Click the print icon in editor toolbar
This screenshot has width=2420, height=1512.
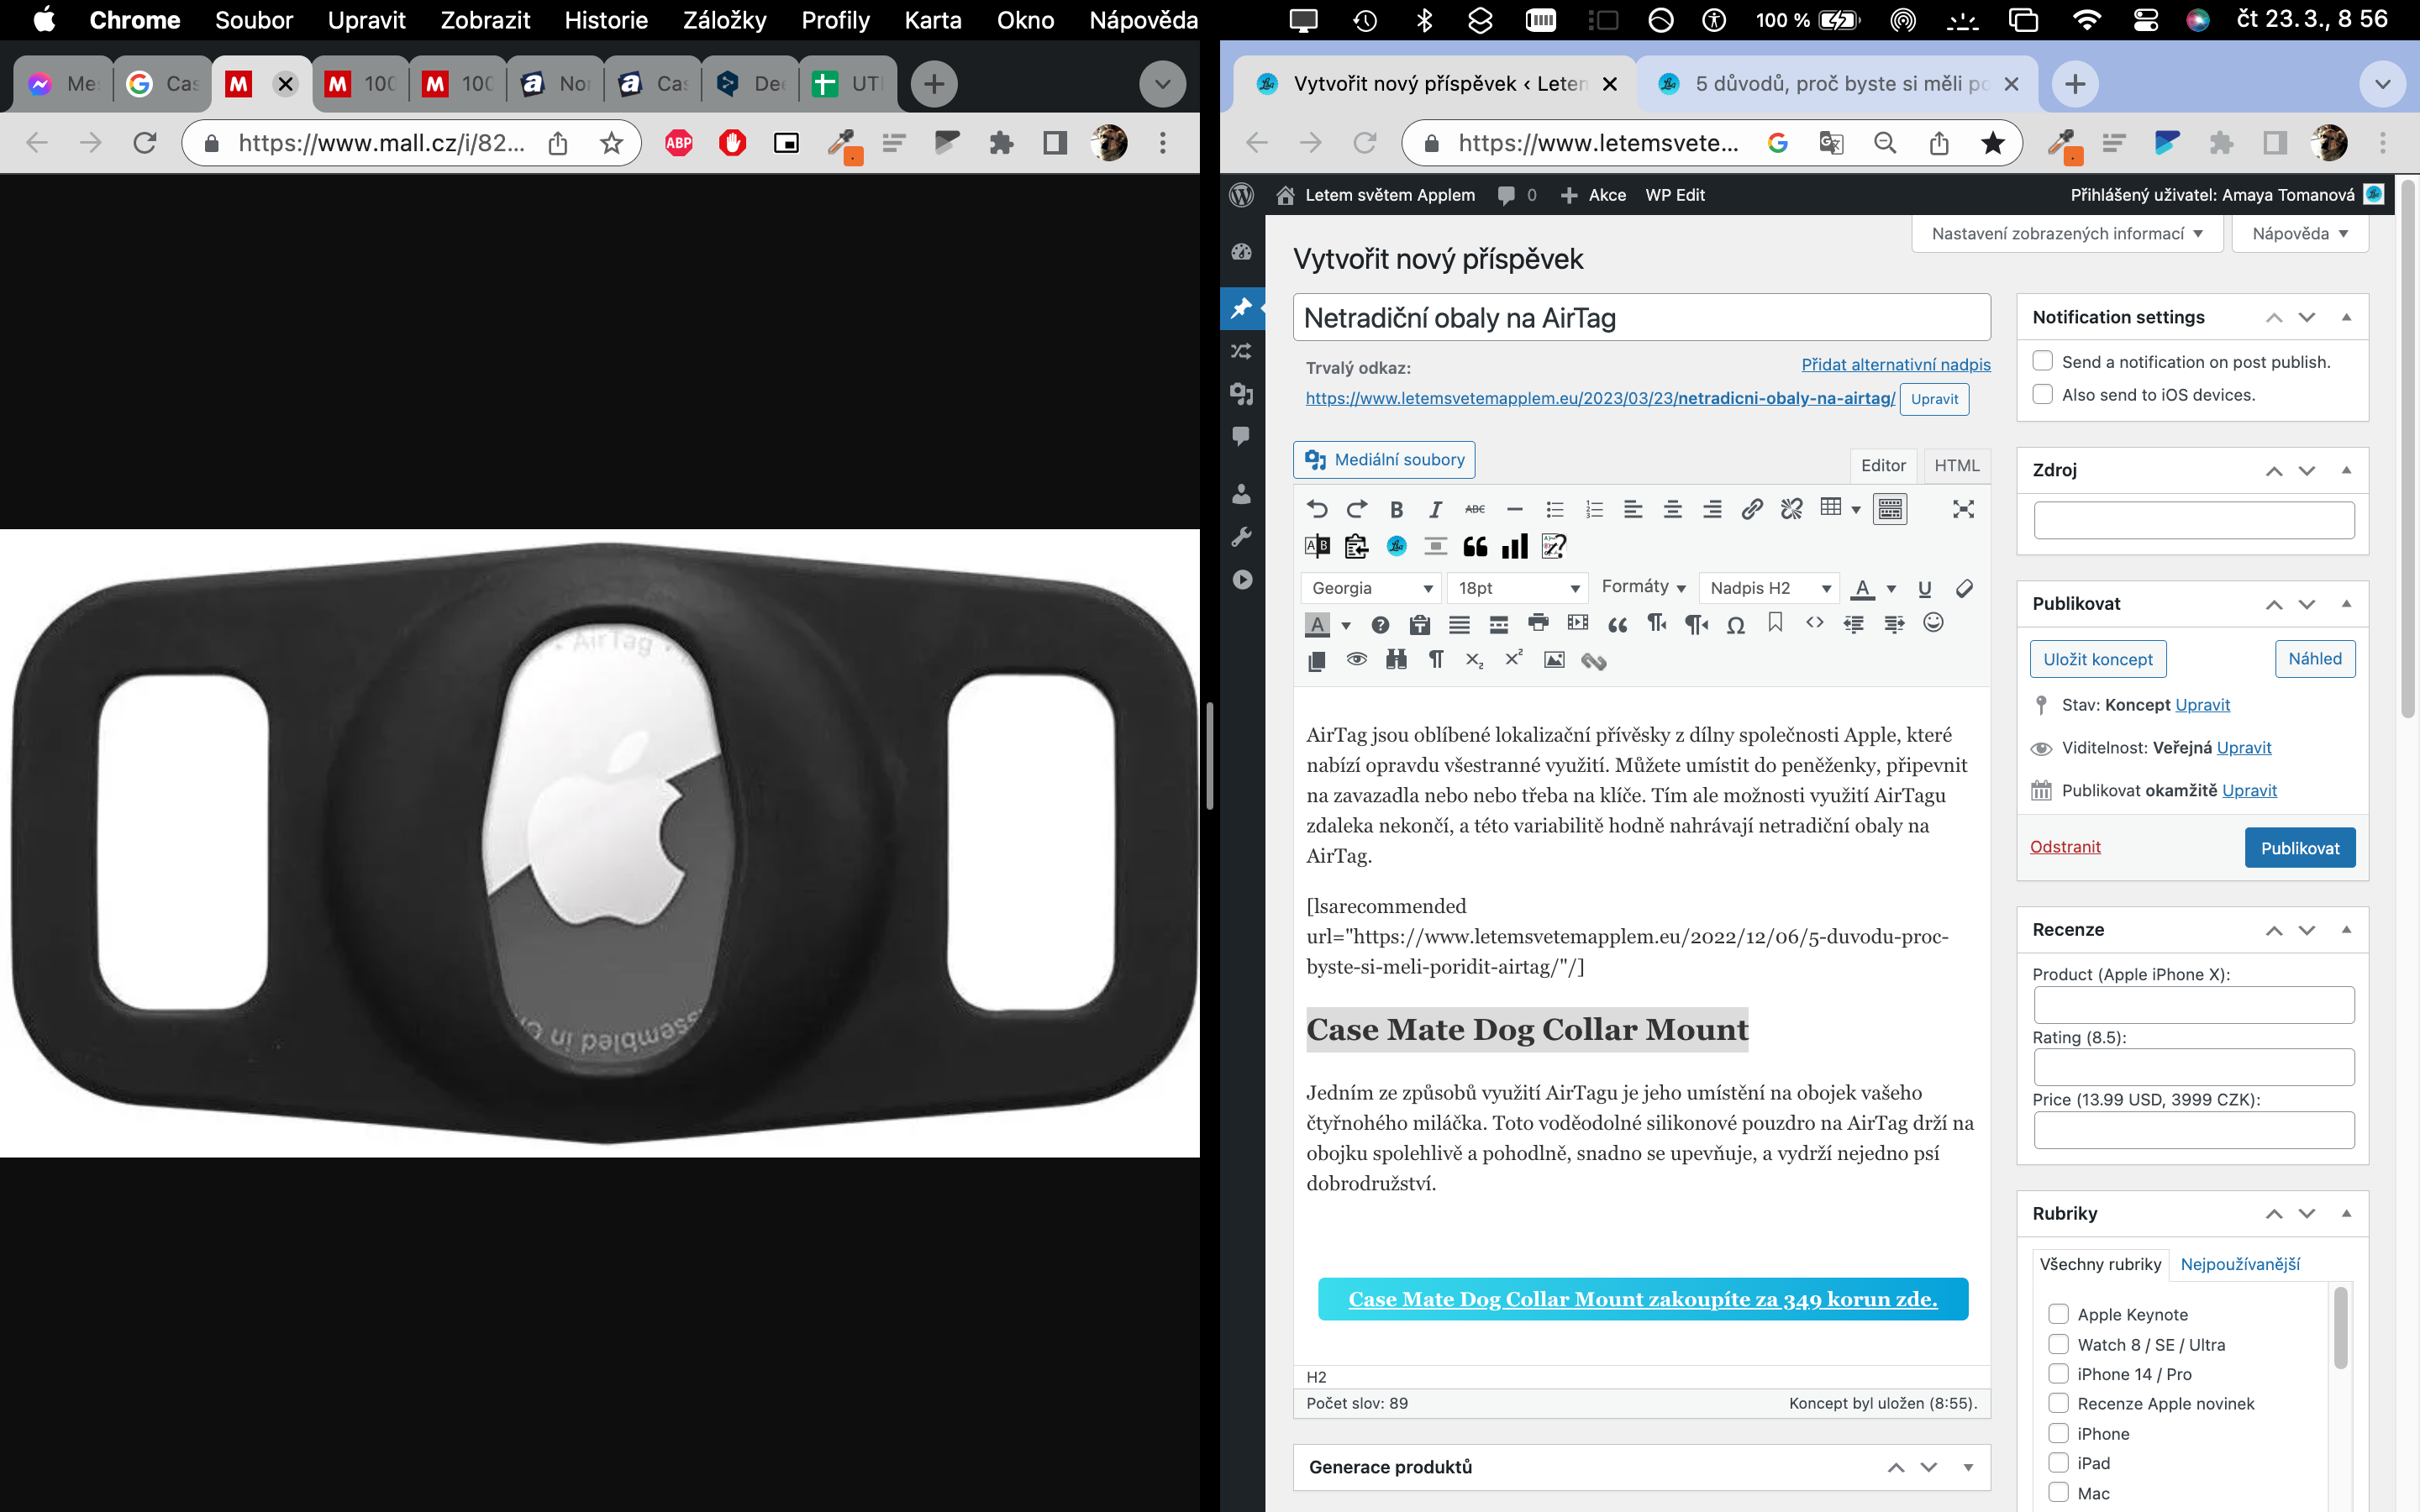click(x=1538, y=624)
